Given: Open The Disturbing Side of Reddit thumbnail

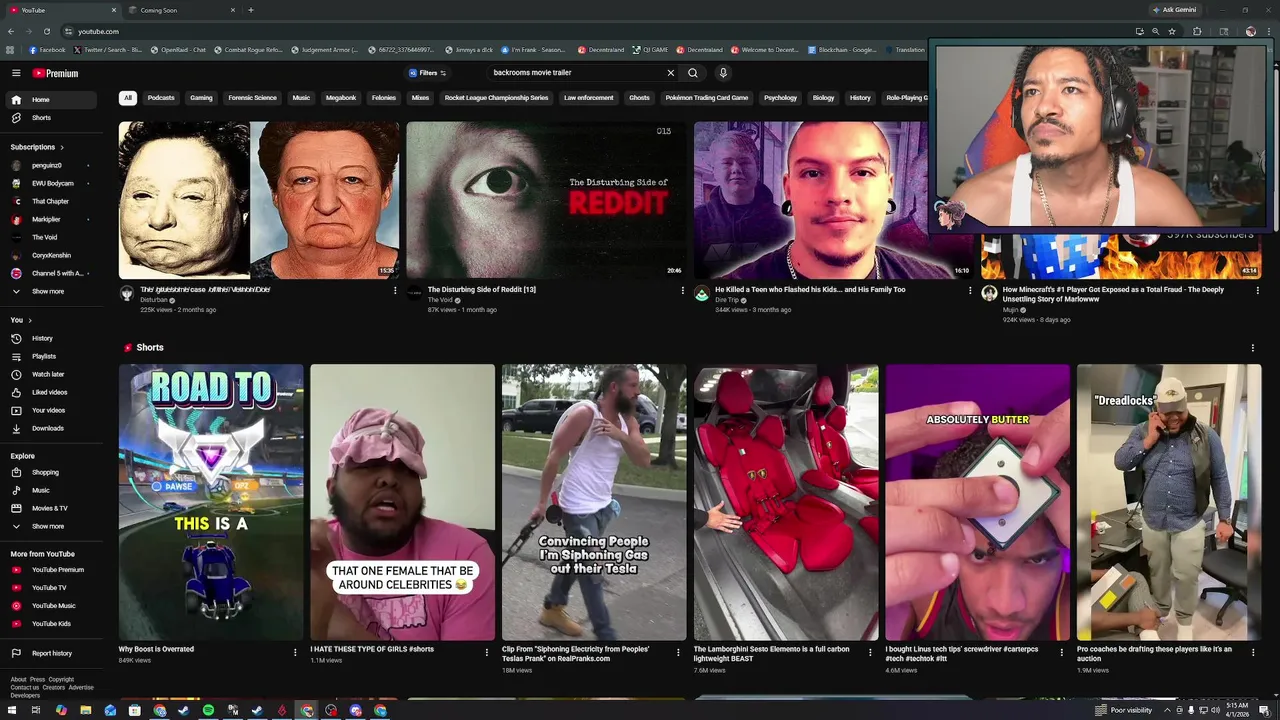Looking at the screenshot, I should tap(546, 200).
